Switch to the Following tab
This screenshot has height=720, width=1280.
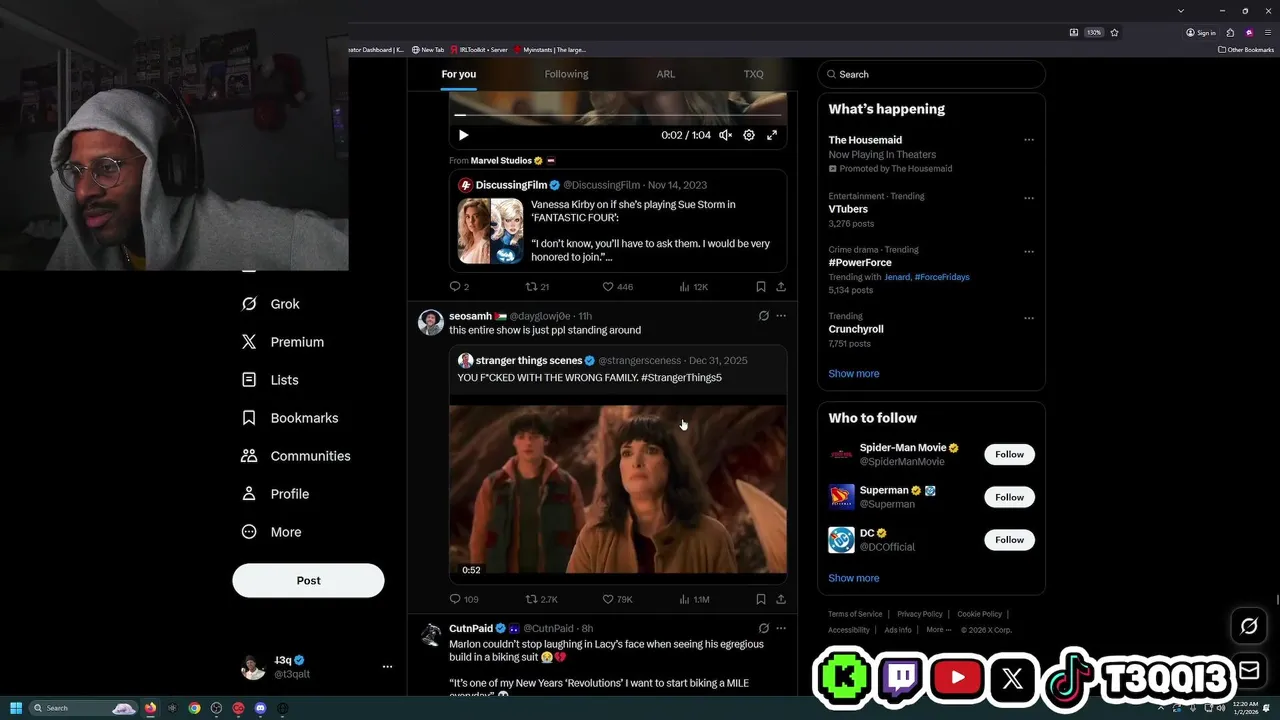point(566,74)
